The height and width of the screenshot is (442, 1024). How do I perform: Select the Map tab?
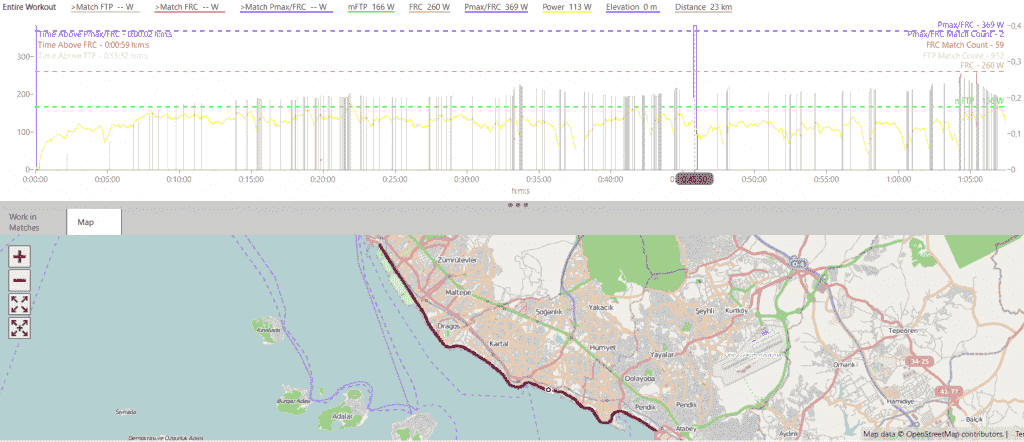pyautogui.click(x=94, y=222)
